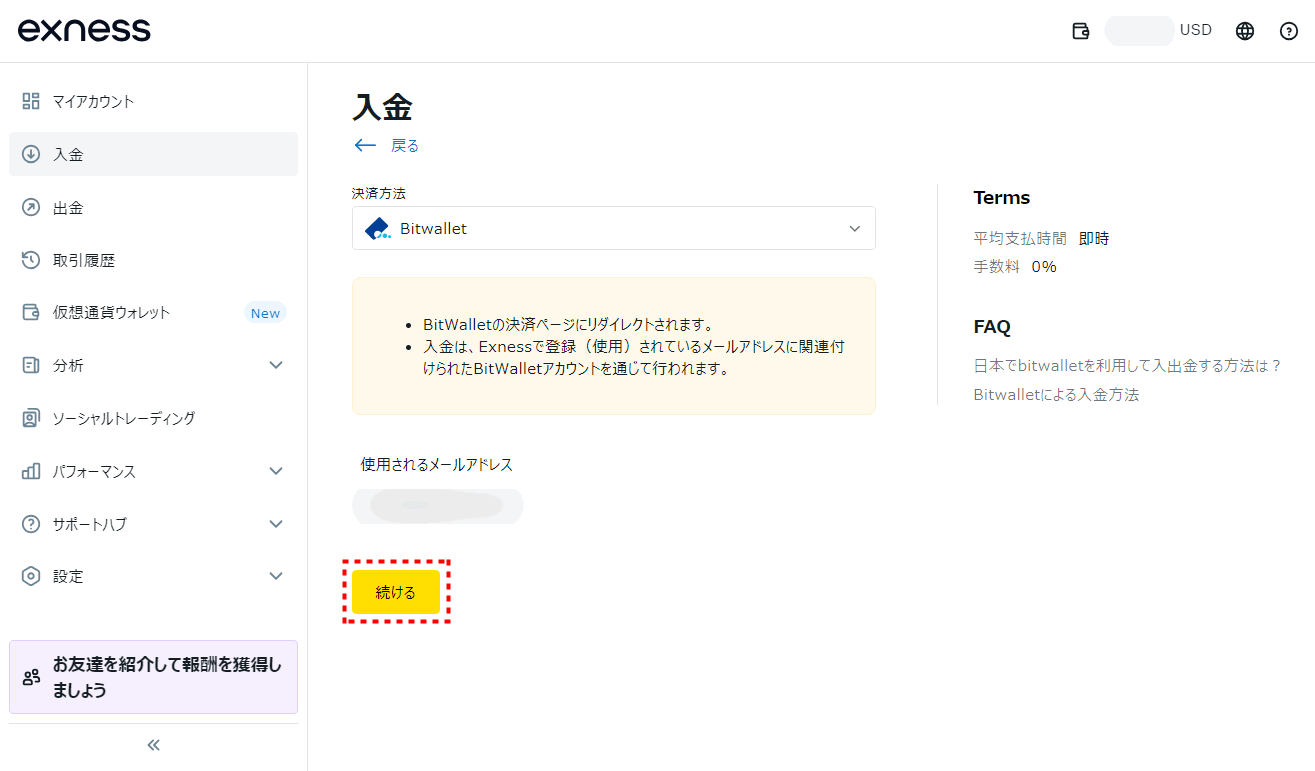1315x771 pixels.
Task: Click the 出金 arrow icon
Action: point(31,207)
